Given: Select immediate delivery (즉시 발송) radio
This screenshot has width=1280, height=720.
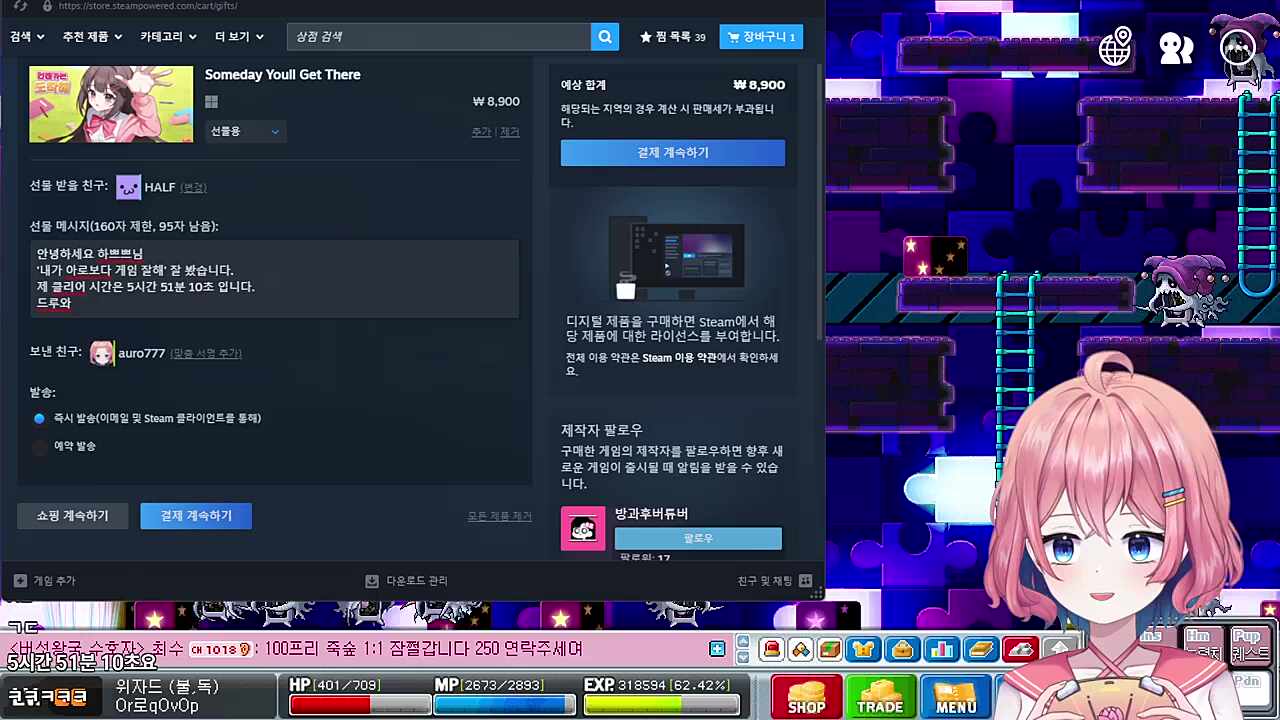Looking at the screenshot, I should click(39, 418).
